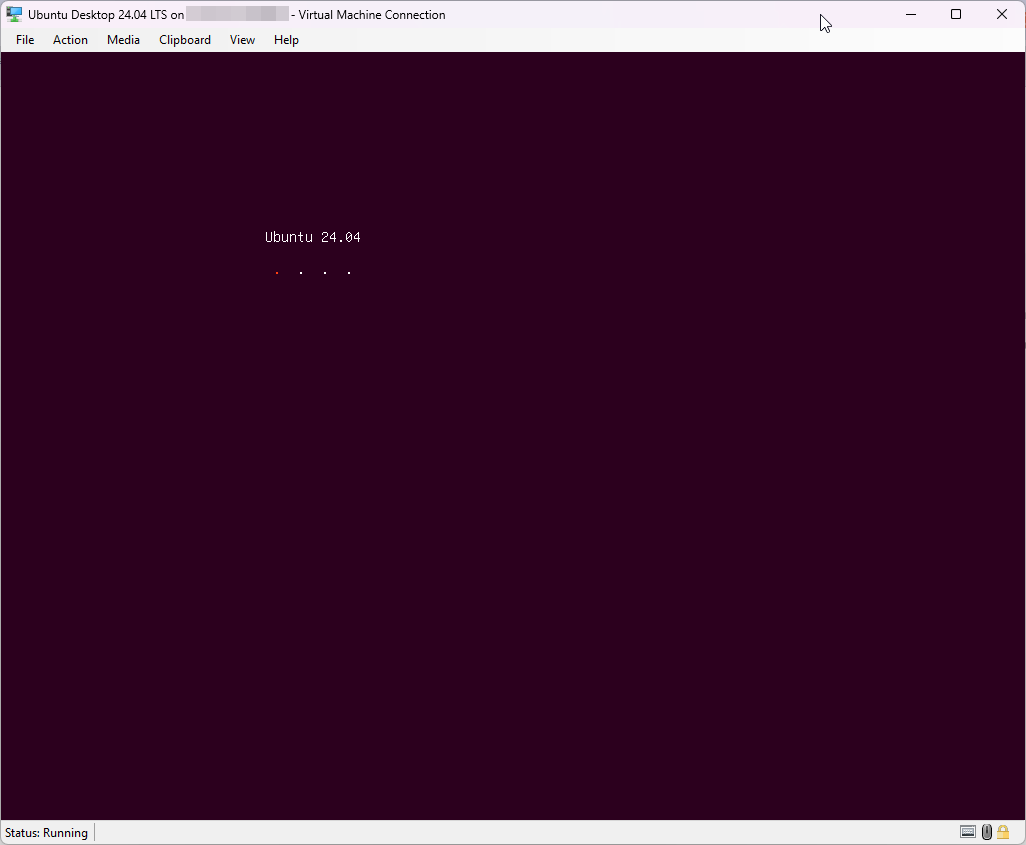Click the rightmost dot of the boot spinner

tap(348, 271)
